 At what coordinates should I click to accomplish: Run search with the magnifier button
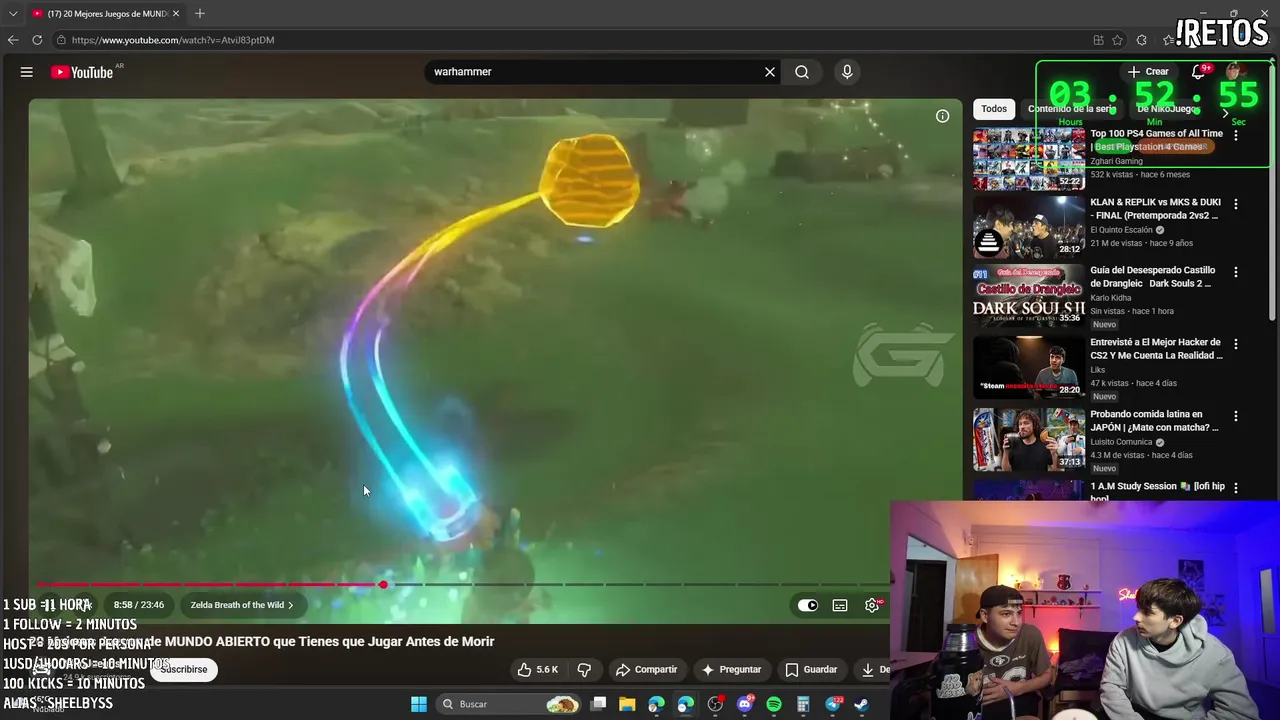pos(802,72)
